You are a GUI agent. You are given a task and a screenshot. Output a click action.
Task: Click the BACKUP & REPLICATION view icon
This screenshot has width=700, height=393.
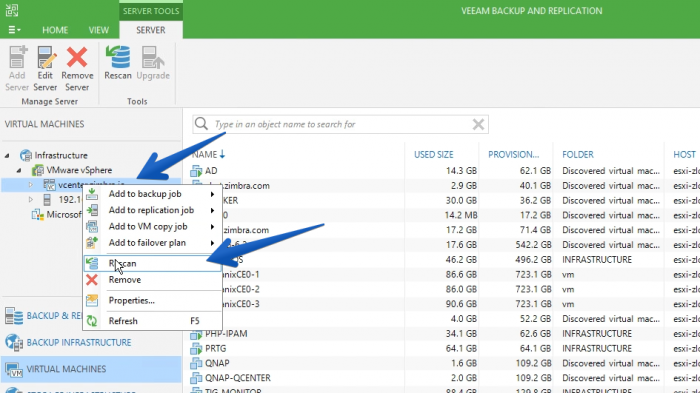click(x=14, y=316)
